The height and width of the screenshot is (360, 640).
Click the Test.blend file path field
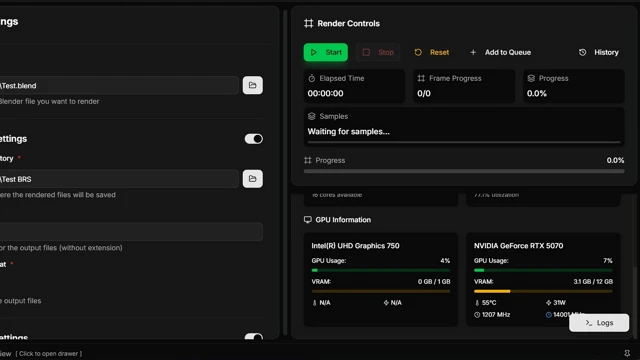point(119,85)
